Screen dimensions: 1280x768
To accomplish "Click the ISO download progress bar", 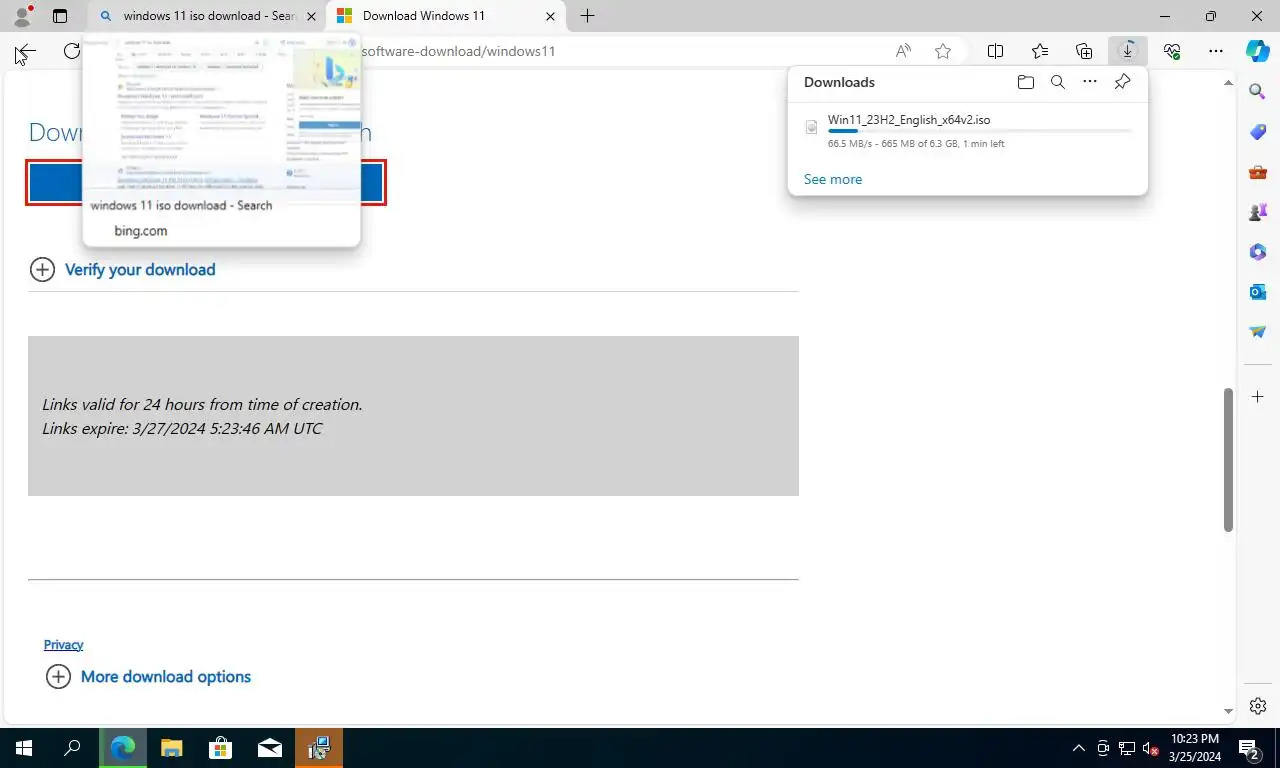I will coord(980,131).
